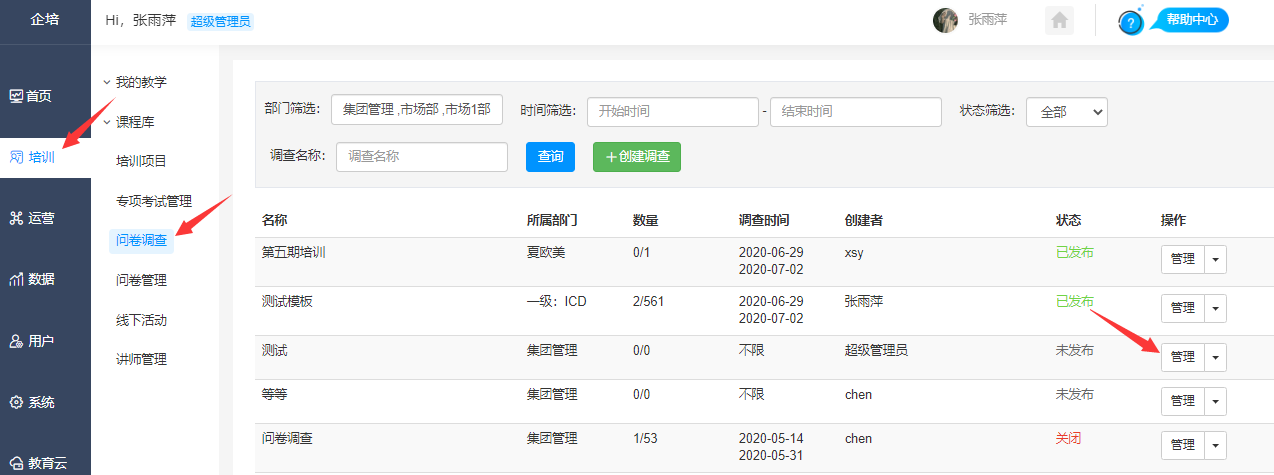Click the red 关闭 status text
The width and height of the screenshot is (1274, 475).
tap(1068, 438)
